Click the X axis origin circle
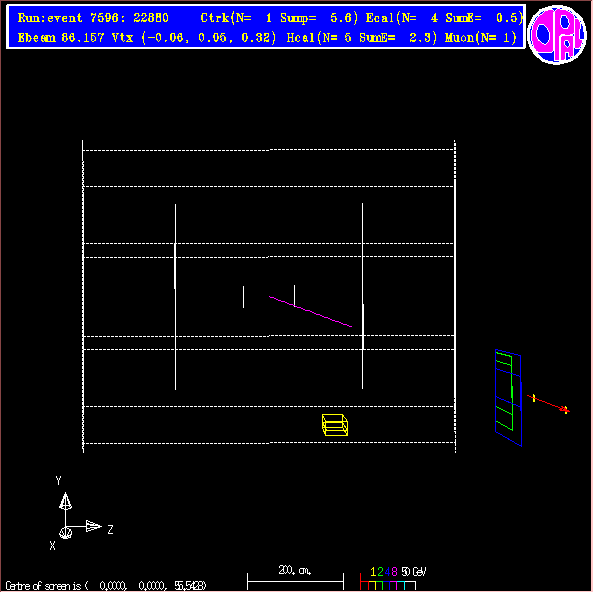 coord(65,533)
